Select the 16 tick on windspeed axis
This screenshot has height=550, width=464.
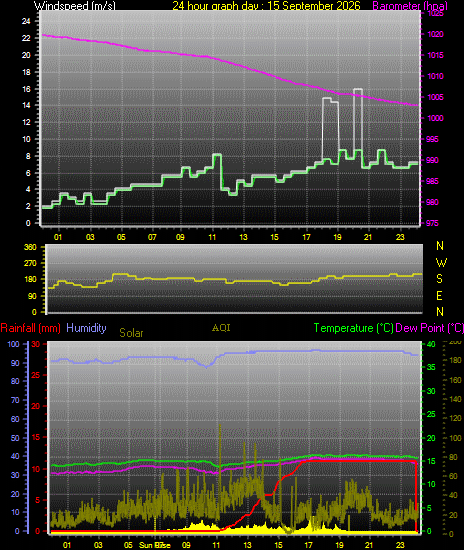pos(26,89)
